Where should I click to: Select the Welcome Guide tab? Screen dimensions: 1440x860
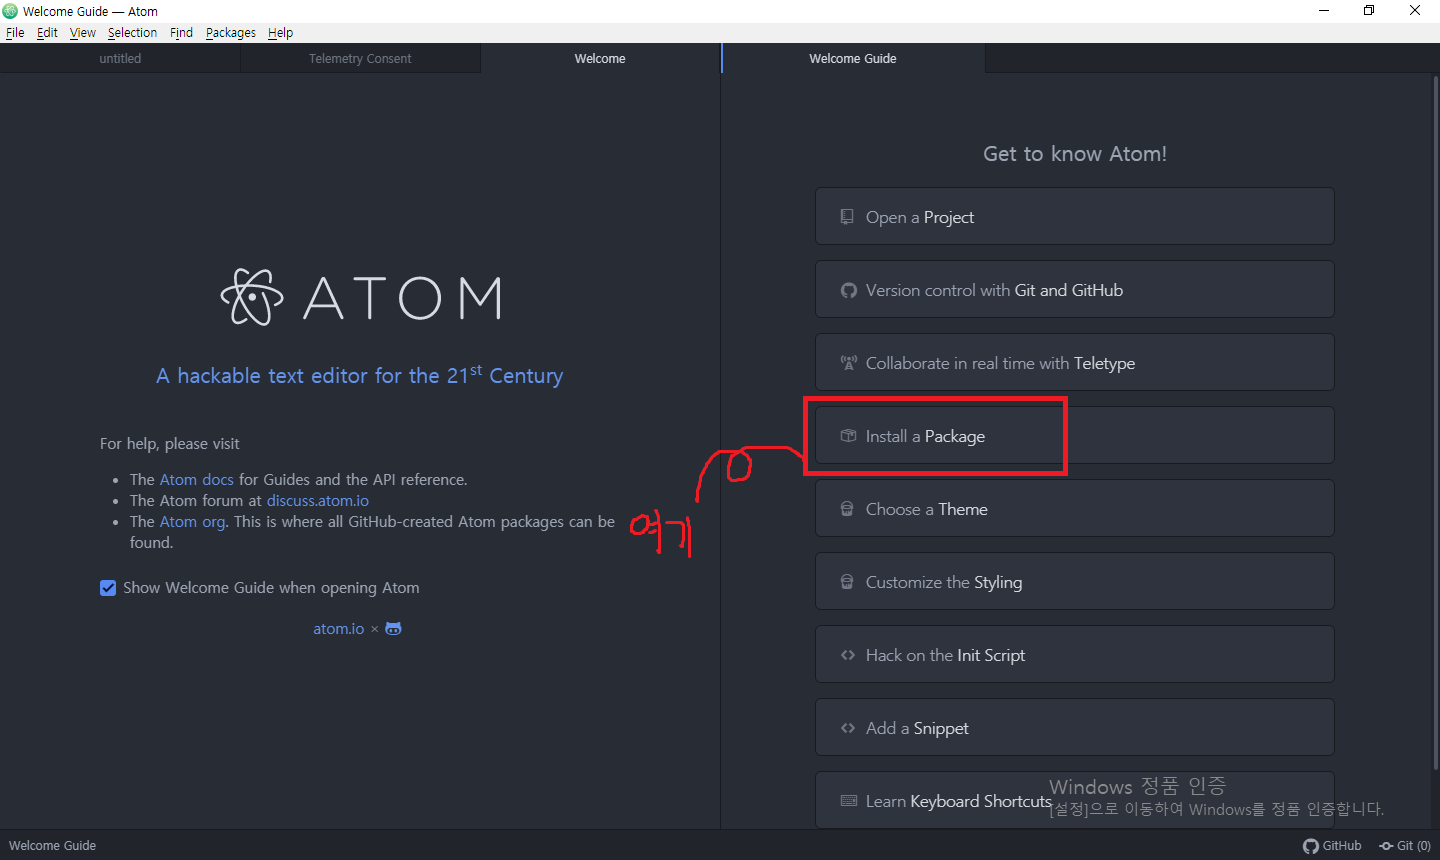pyautogui.click(x=853, y=58)
